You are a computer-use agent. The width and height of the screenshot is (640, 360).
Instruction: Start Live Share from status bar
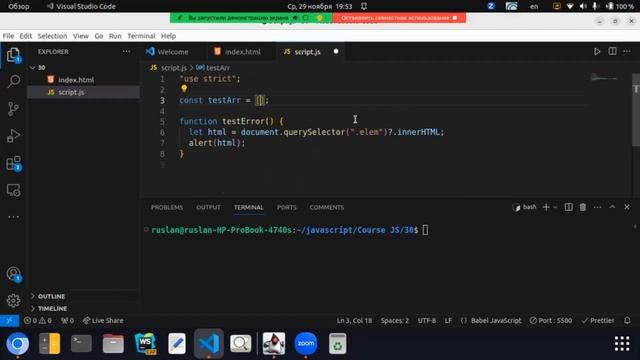pos(103,320)
